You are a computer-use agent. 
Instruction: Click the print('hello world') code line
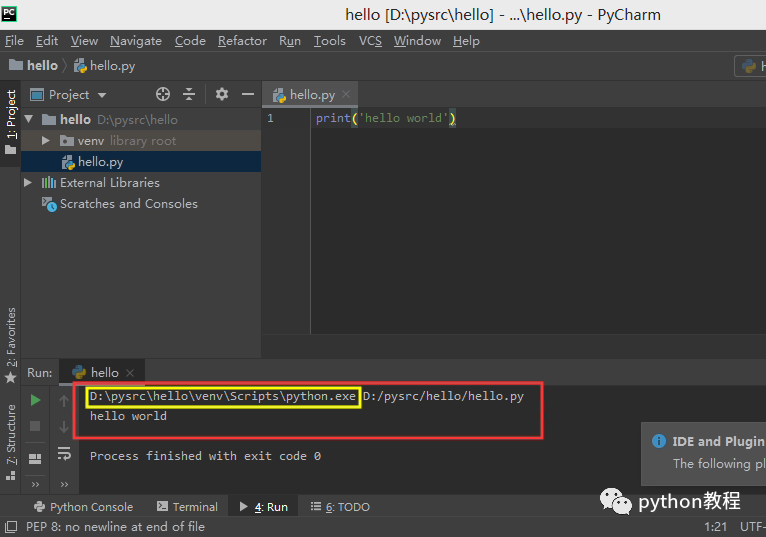(x=385, y=118)
